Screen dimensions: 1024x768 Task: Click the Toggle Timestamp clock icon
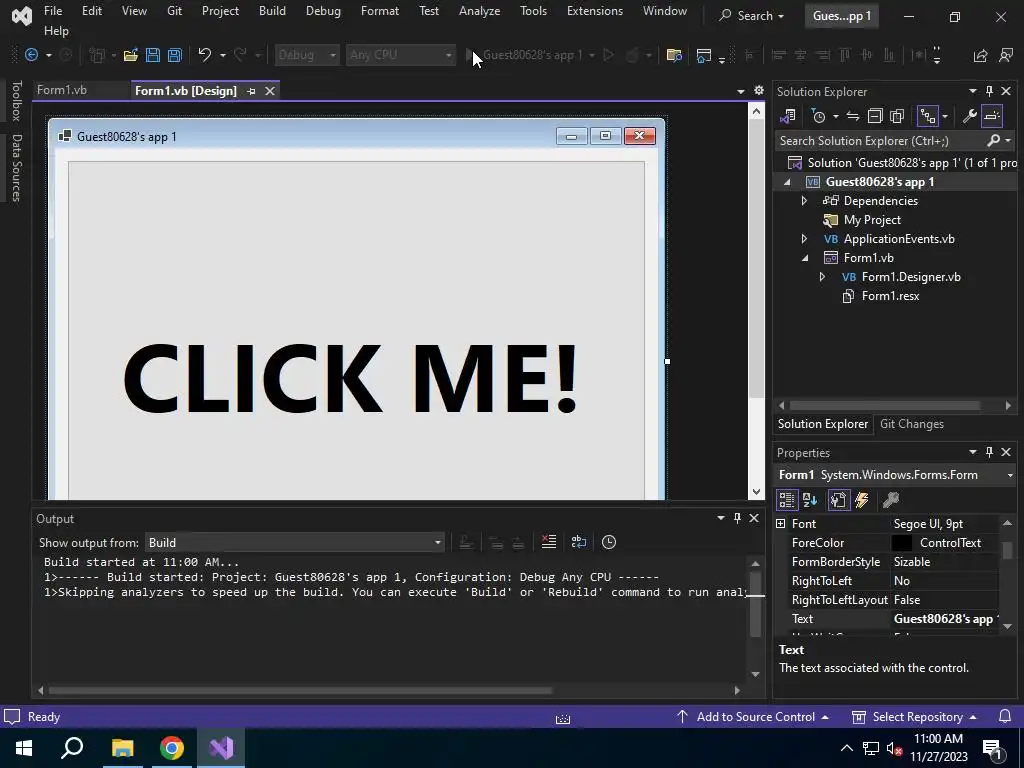[609, 542]
